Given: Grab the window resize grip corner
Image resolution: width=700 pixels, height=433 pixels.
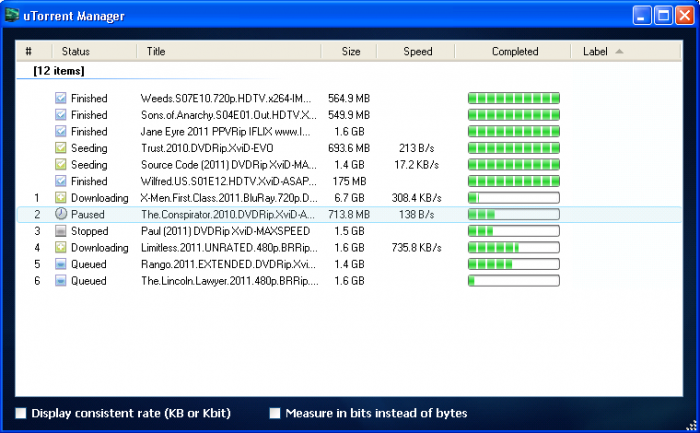Looking at the screenshot, I should [691, 425].
